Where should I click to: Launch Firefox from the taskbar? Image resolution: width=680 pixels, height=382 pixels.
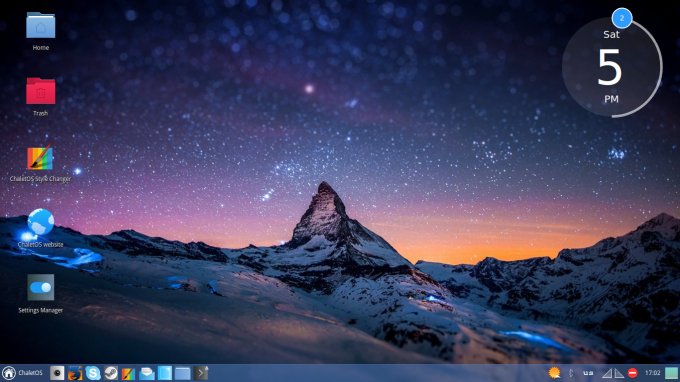point(75,373)
